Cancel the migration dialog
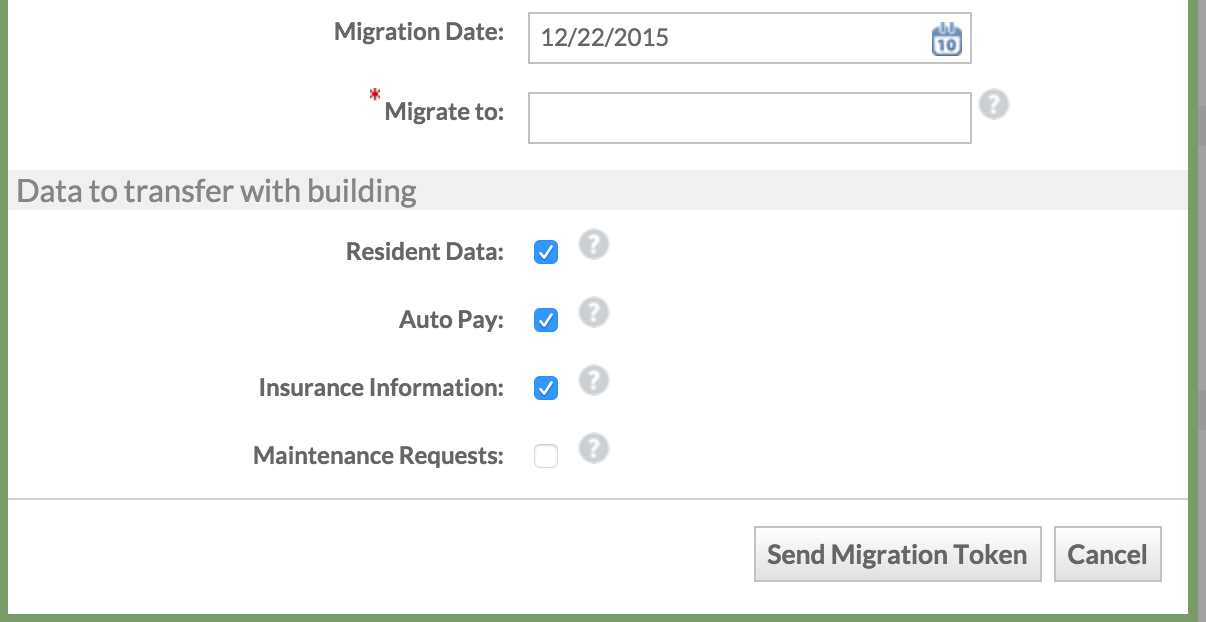Image resolution: width=1206 pixels, height=622 pixels. 1107,554
